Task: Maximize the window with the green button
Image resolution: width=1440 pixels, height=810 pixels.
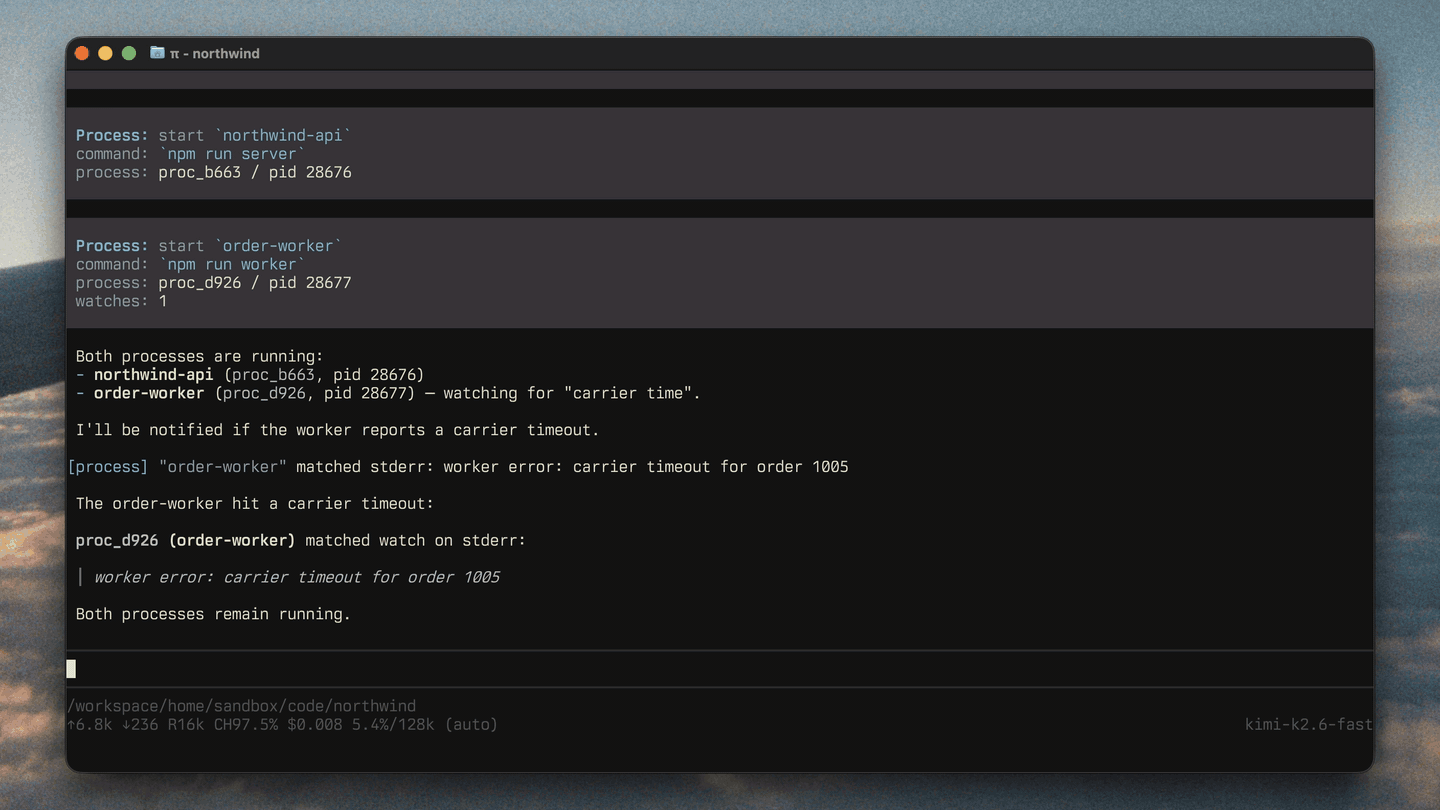Action: (x=129, y=53)
